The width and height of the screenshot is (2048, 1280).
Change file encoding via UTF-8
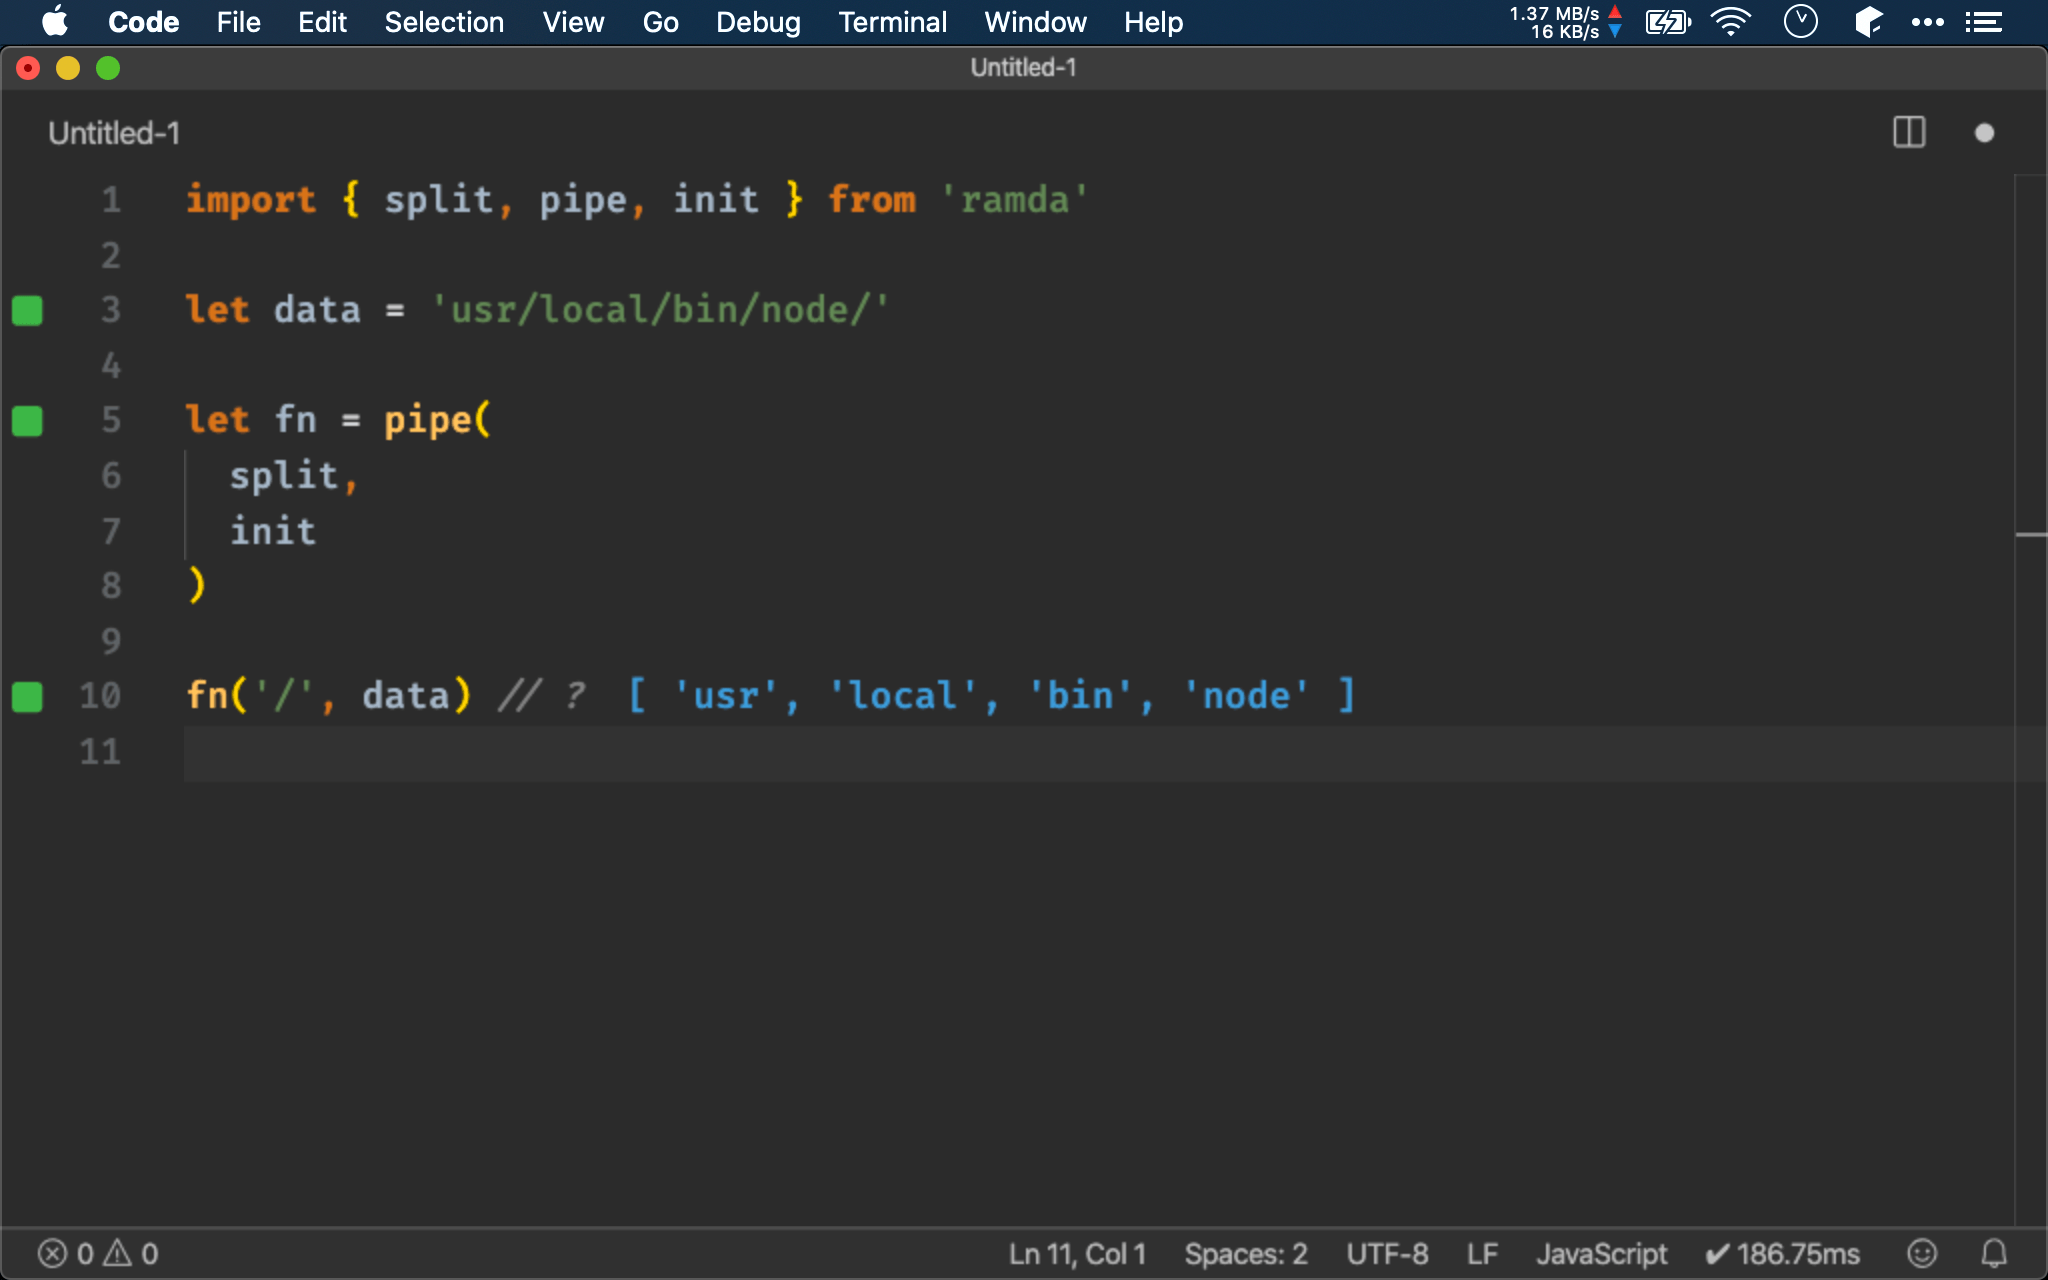pos(1387,1254)
